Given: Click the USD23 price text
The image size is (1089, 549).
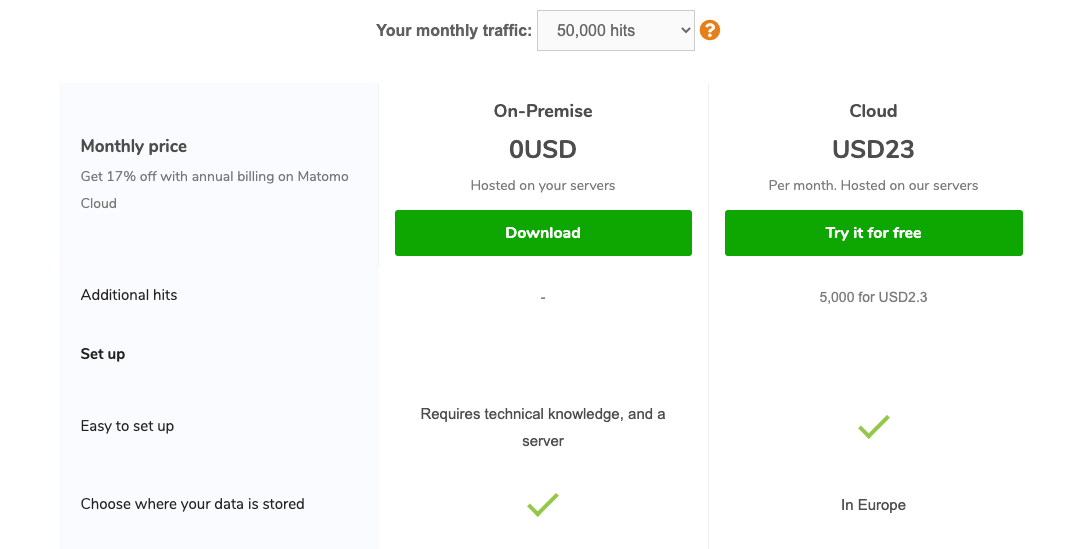Looking at the screenshot, I should tap(873, 150).
